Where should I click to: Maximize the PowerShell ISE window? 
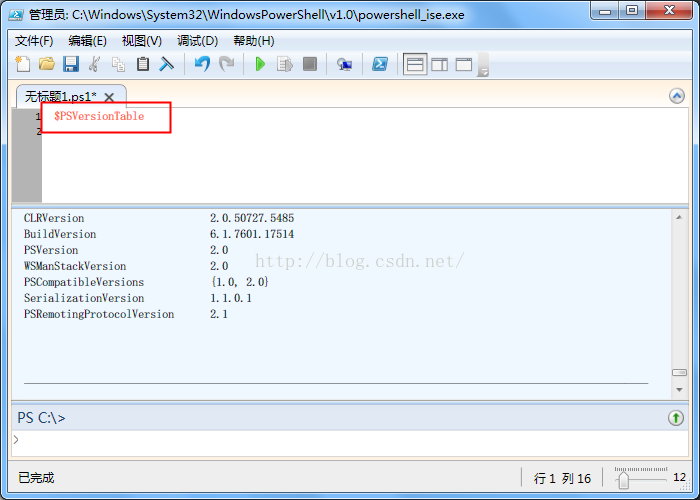632,11
